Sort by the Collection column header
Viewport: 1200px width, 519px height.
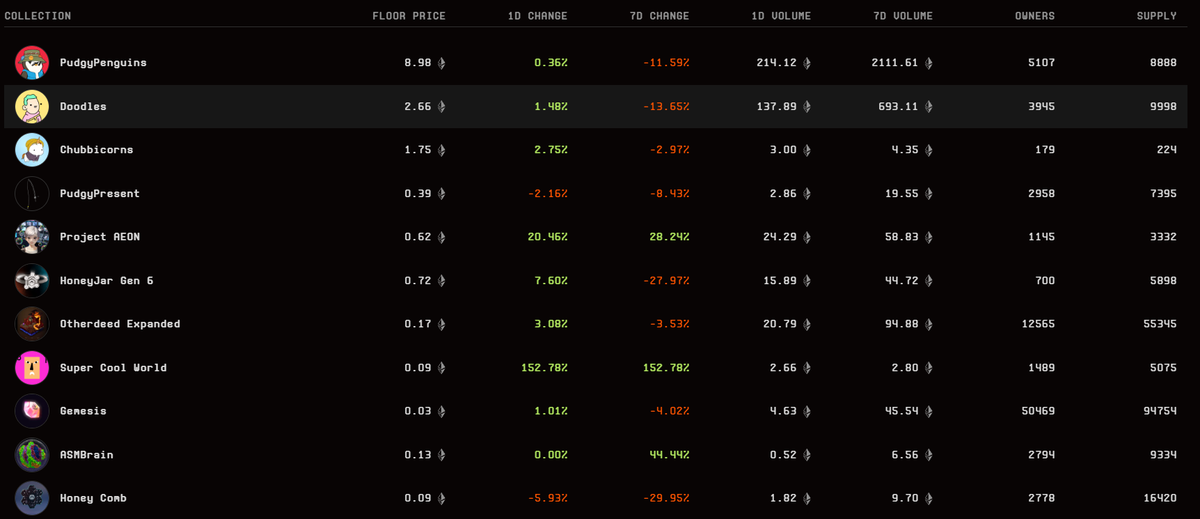(38, 16)
